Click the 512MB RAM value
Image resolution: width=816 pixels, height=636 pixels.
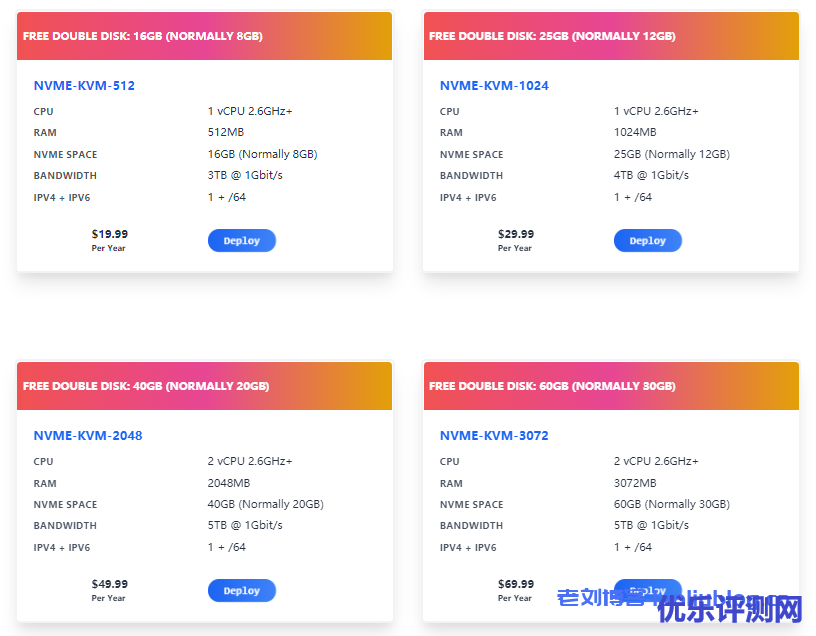[226, 132]
